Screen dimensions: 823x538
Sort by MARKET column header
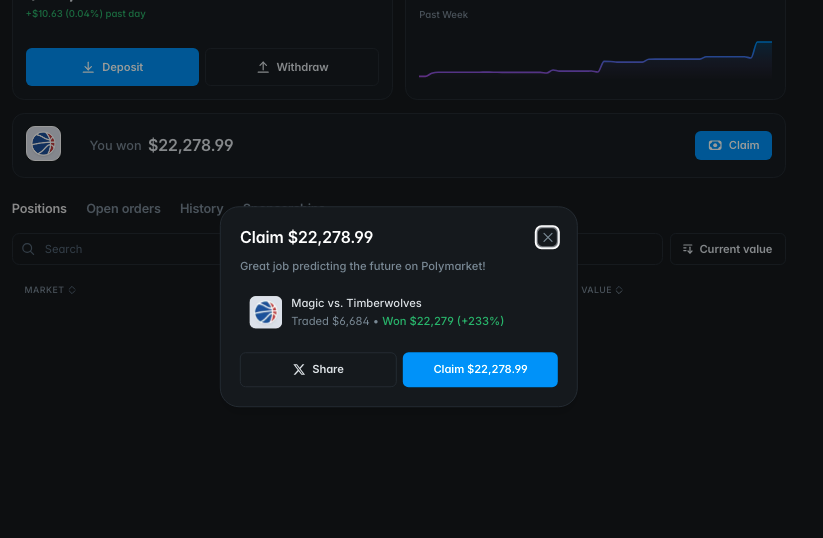pyautogui.click(x=50, y=290)
